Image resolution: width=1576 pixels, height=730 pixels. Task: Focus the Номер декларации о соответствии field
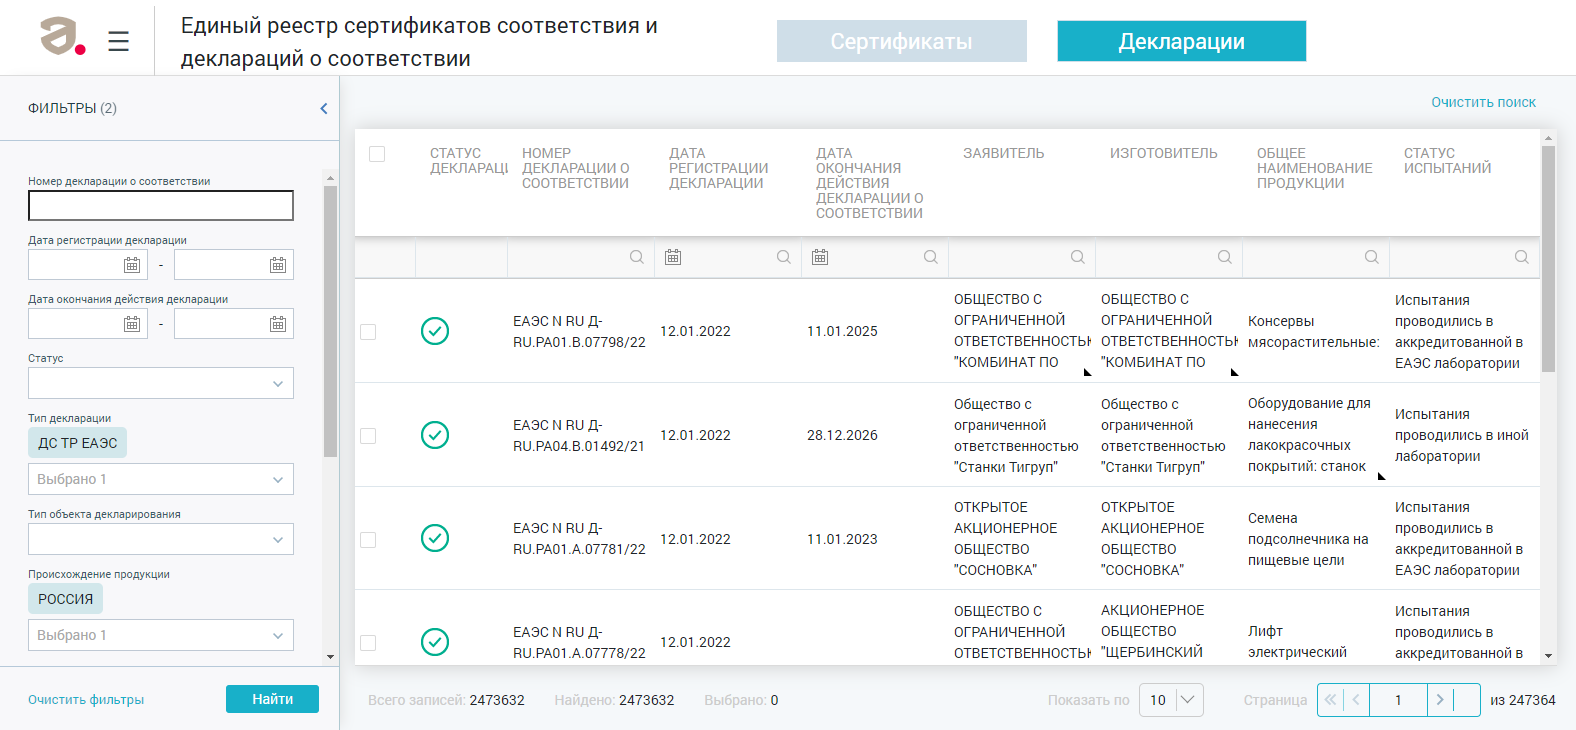[x=161, y=206]
